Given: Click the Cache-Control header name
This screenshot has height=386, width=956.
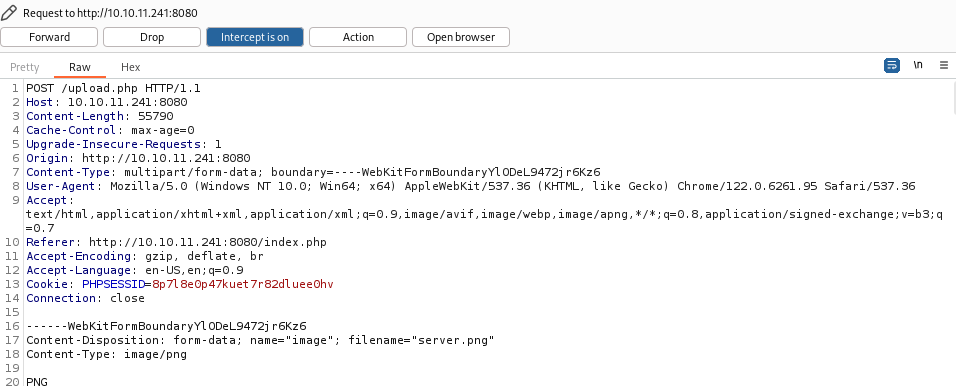Looking at the screenshot, I should (x=71, y=130).
